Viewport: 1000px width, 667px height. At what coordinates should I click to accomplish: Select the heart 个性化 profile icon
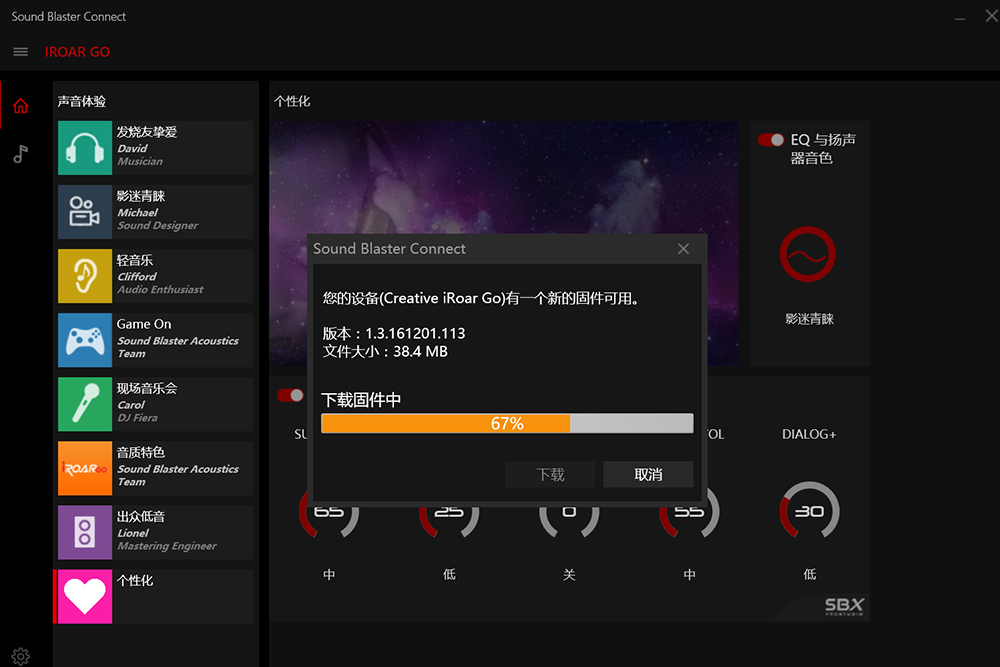[x=85, y=596]
